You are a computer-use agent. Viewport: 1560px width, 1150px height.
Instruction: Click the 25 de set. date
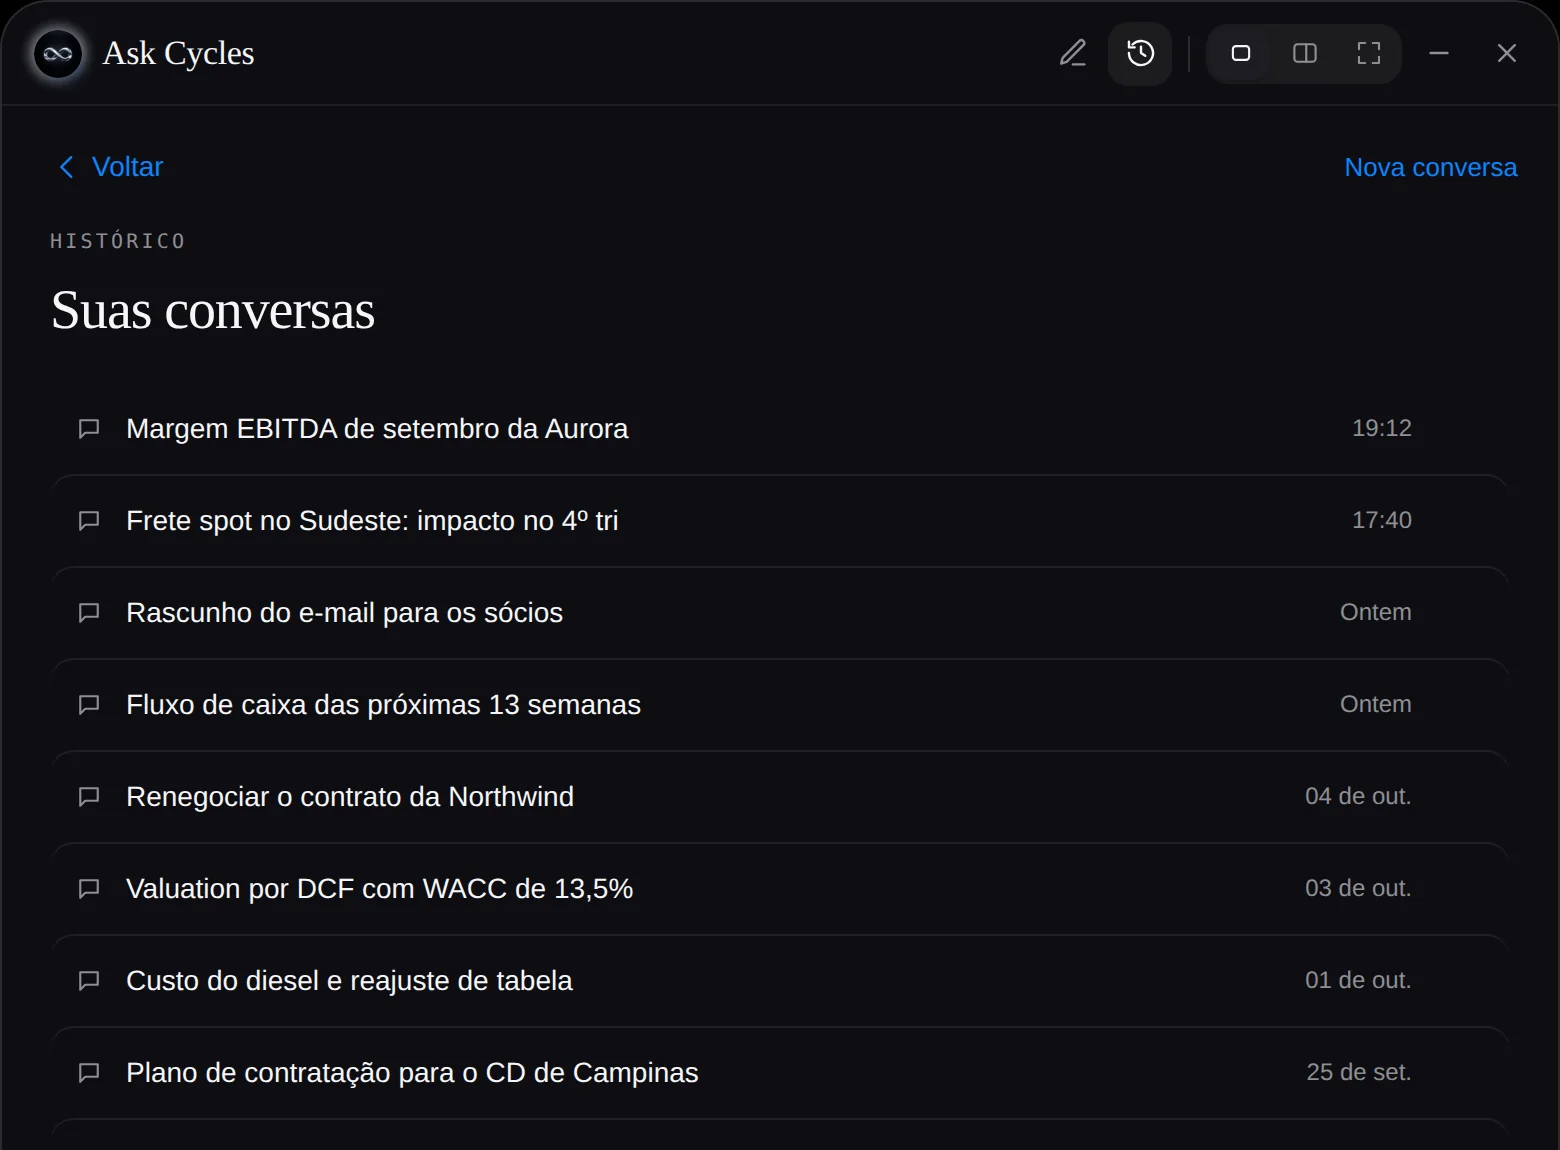[1359, 1072]
